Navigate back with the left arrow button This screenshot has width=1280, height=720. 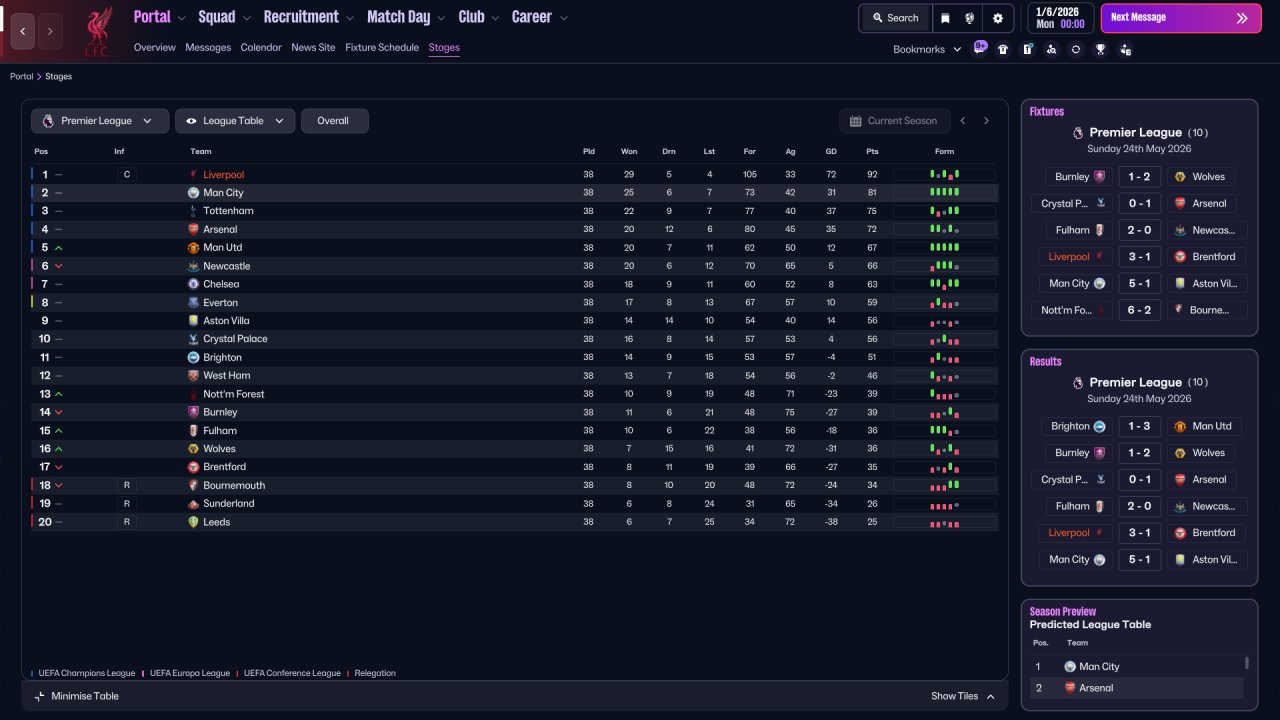(23, 31)
